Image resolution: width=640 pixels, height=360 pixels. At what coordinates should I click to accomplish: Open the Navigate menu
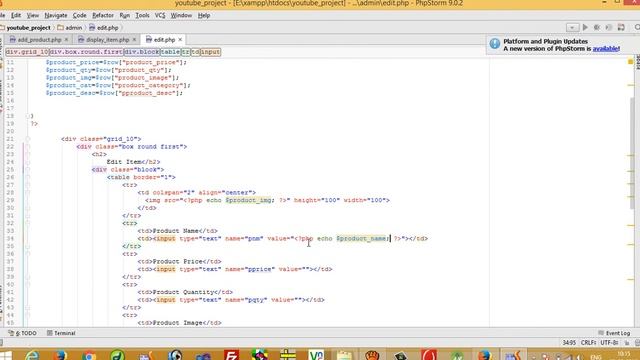click(x=56, y=16)
